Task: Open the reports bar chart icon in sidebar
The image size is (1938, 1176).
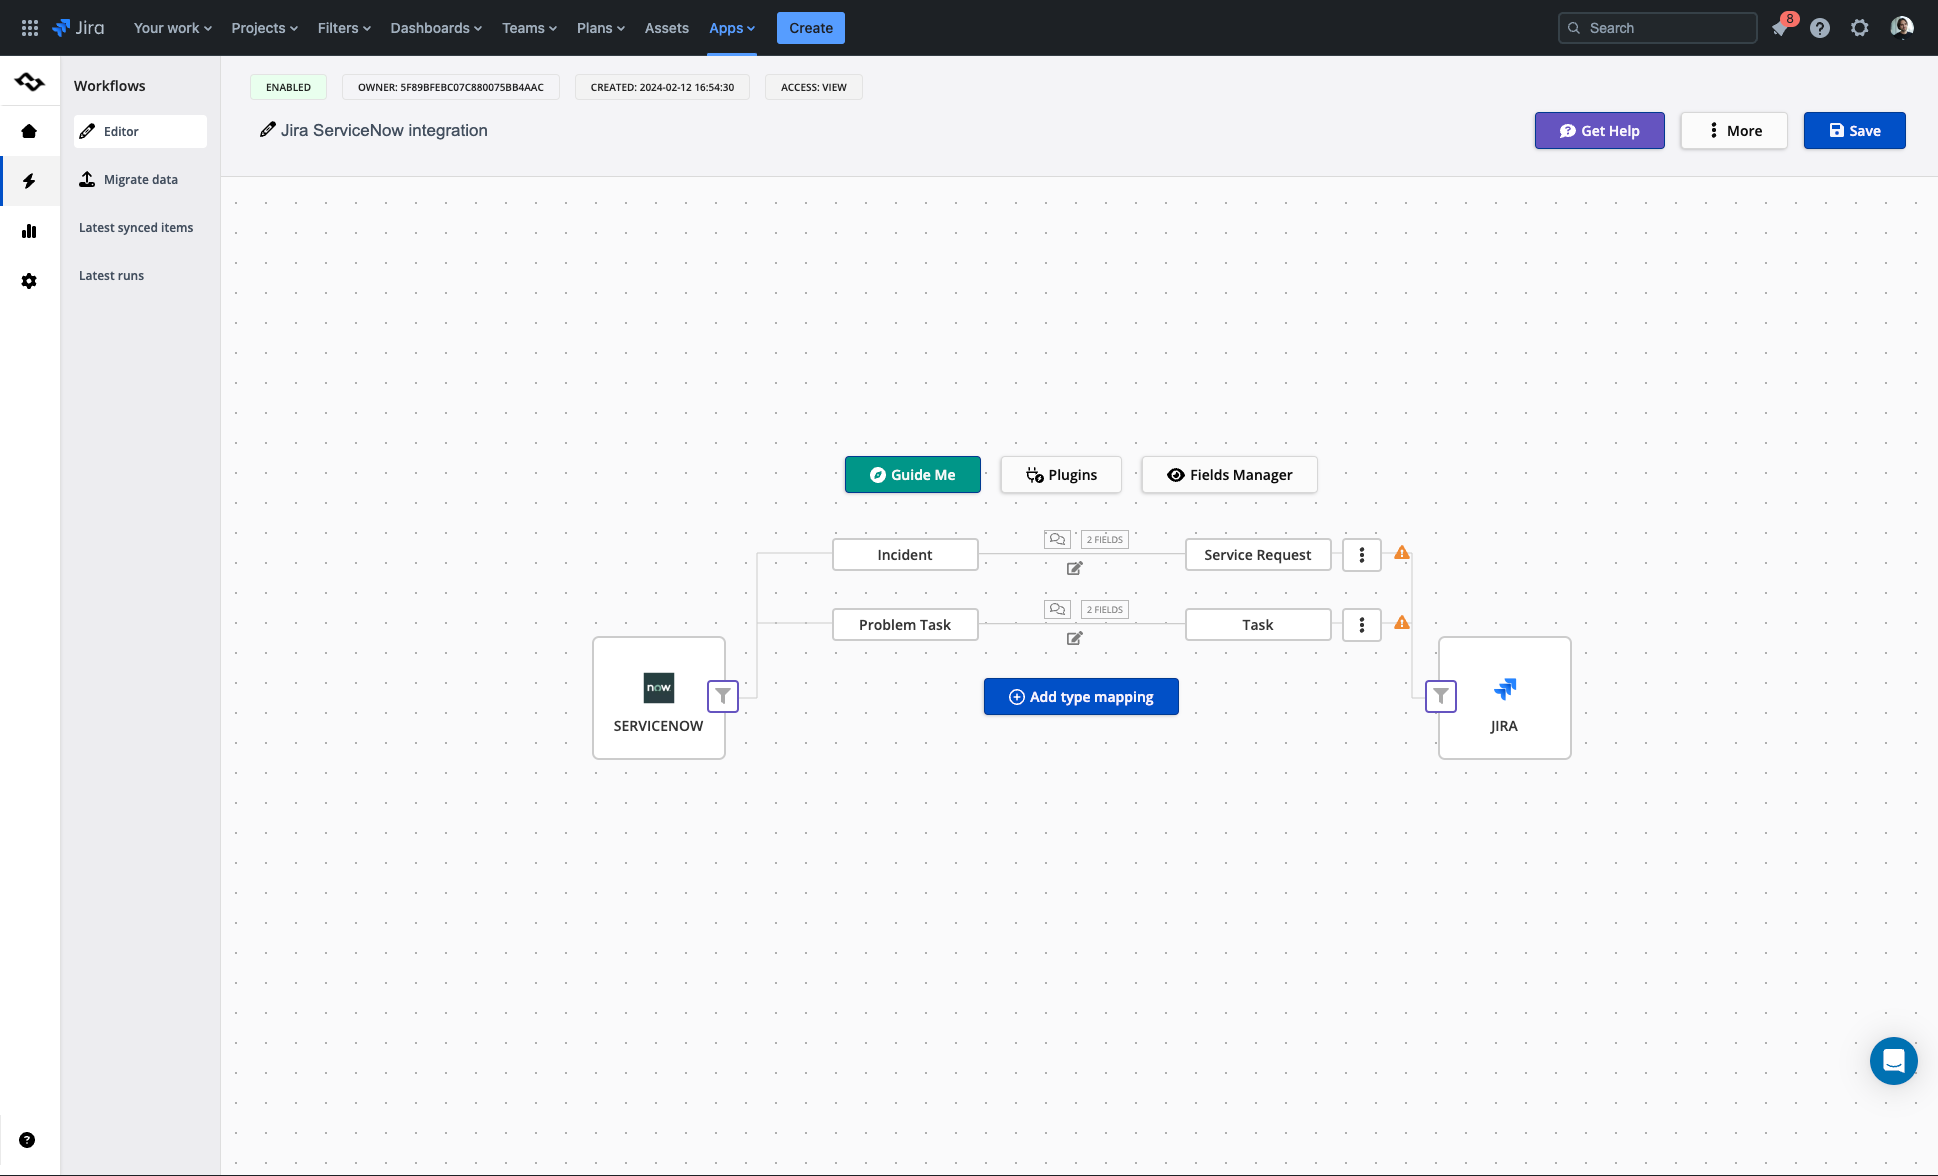Action: click(x=29, y=231)
